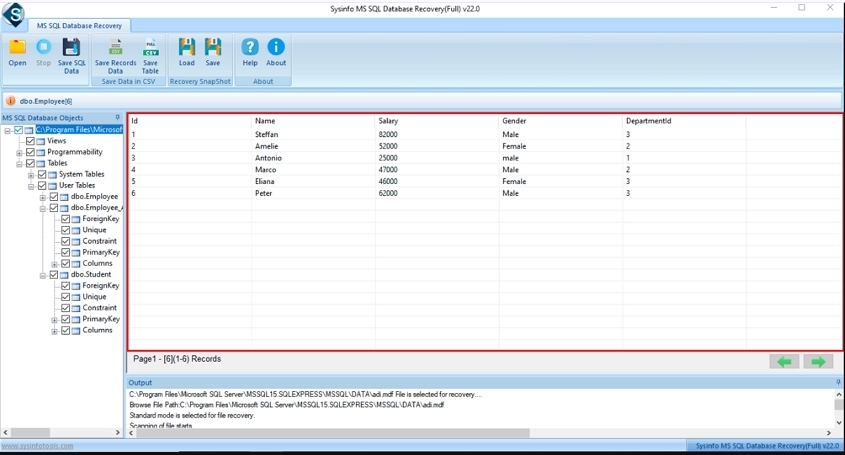The image size is (845, 455).
Task: Click the Output panel horizontal scrollbar thumb
Action: pos(333,433)
